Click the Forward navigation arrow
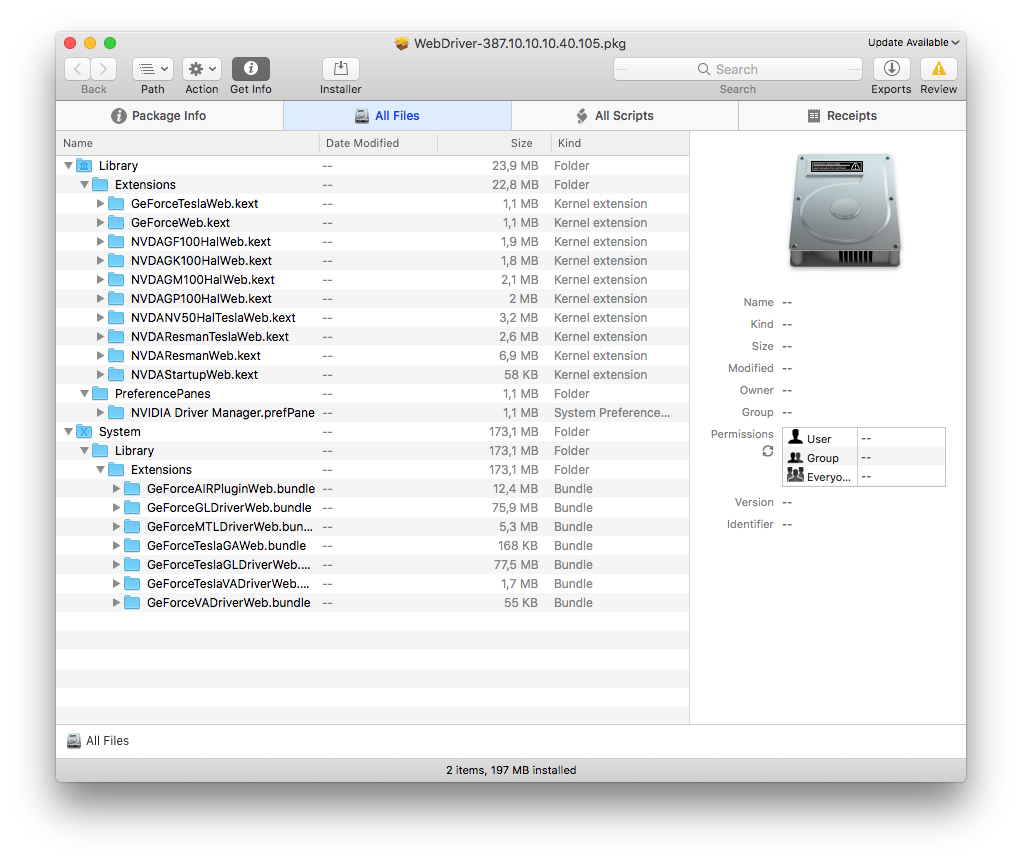The height and width of the screenshot is (862, 1022). (x=104, y=68)
